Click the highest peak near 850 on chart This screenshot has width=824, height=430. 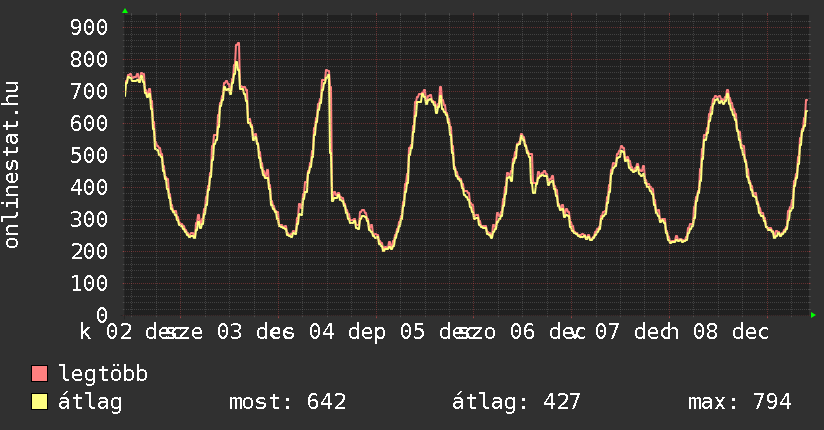click(x=237, y=44)
